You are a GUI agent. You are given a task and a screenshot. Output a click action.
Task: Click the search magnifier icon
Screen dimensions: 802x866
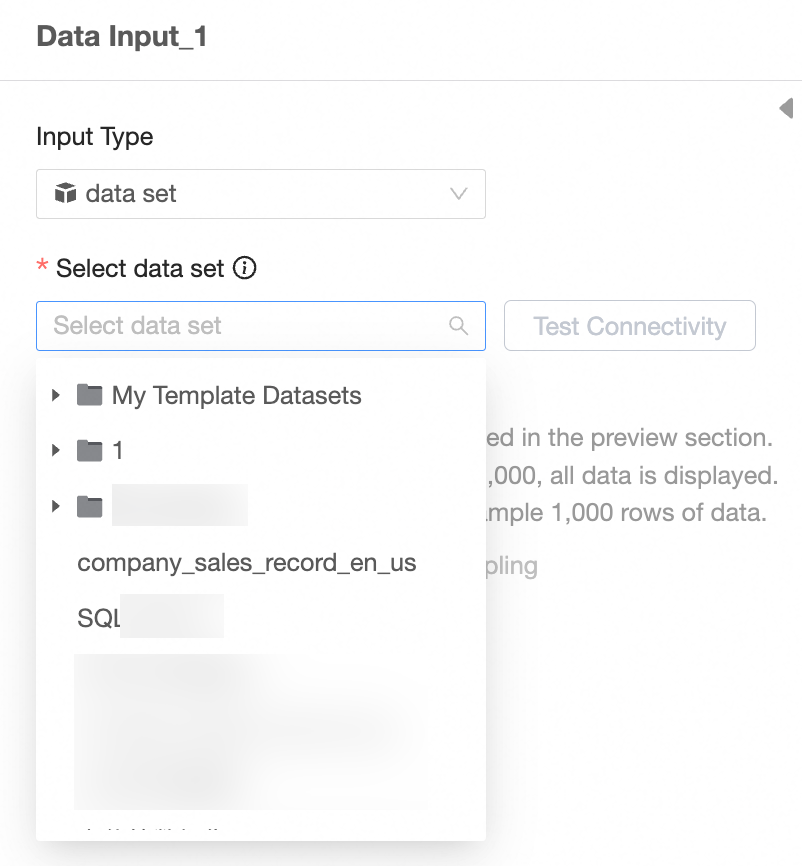pyautogui.click(x=459, y=326)
